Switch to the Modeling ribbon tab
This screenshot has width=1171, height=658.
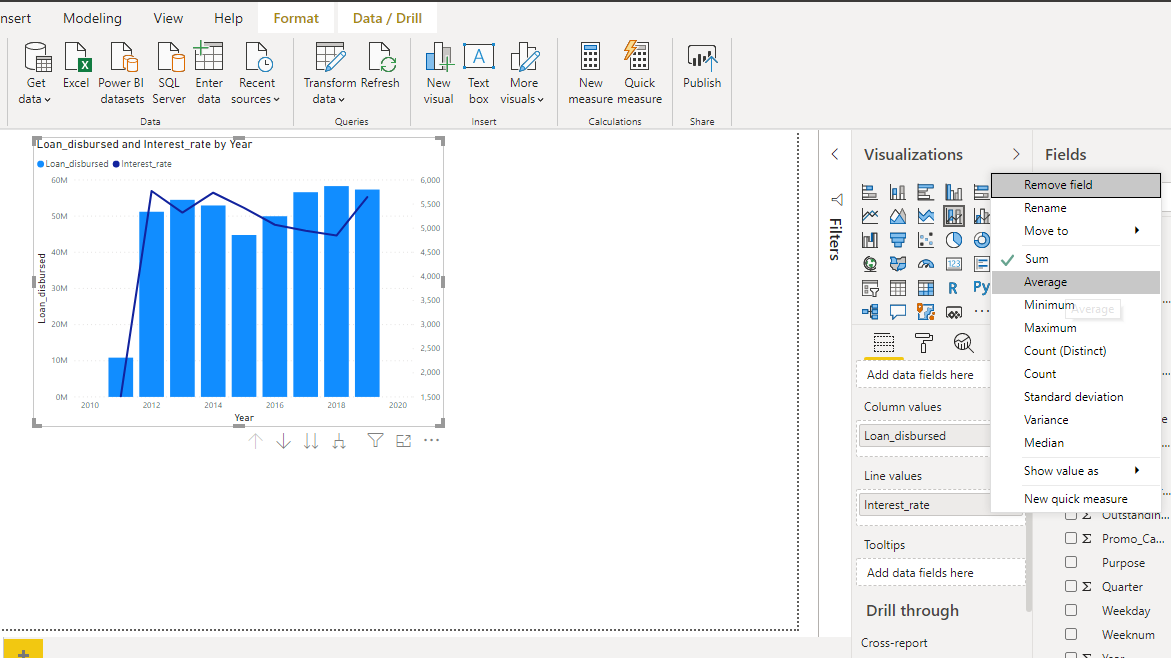[92, 18]
